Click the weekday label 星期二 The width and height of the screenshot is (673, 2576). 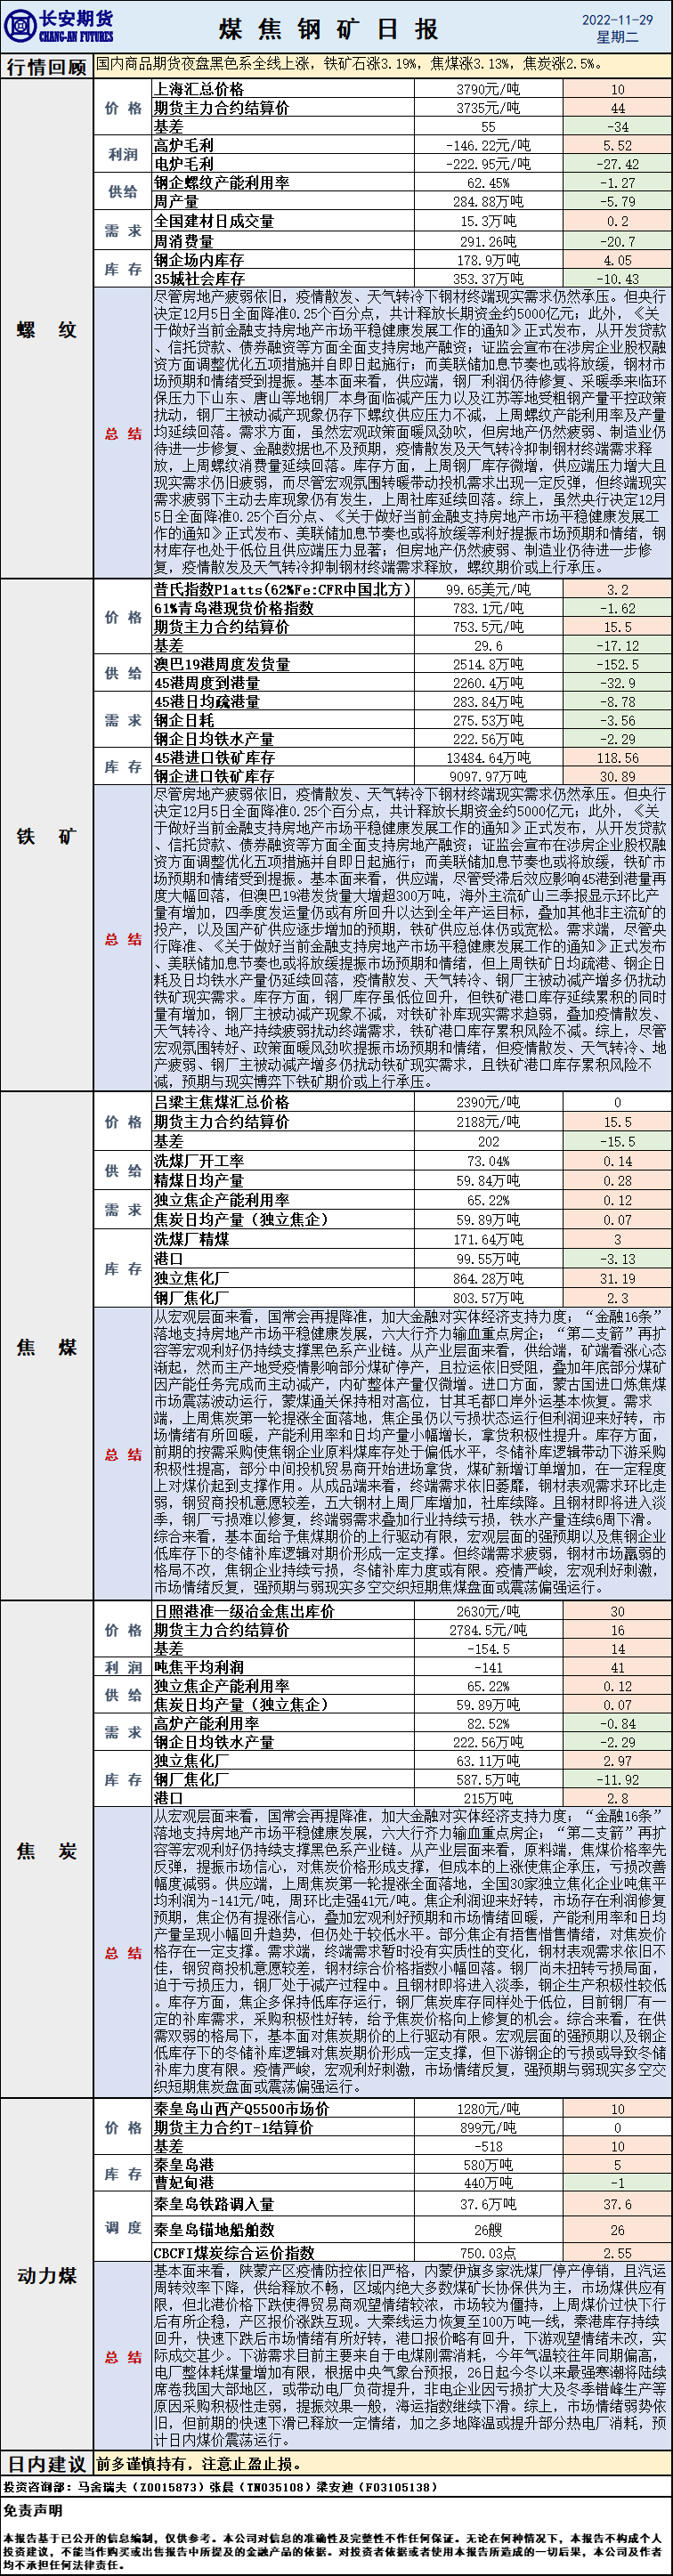pyautogui.click(x=617, y=37)
